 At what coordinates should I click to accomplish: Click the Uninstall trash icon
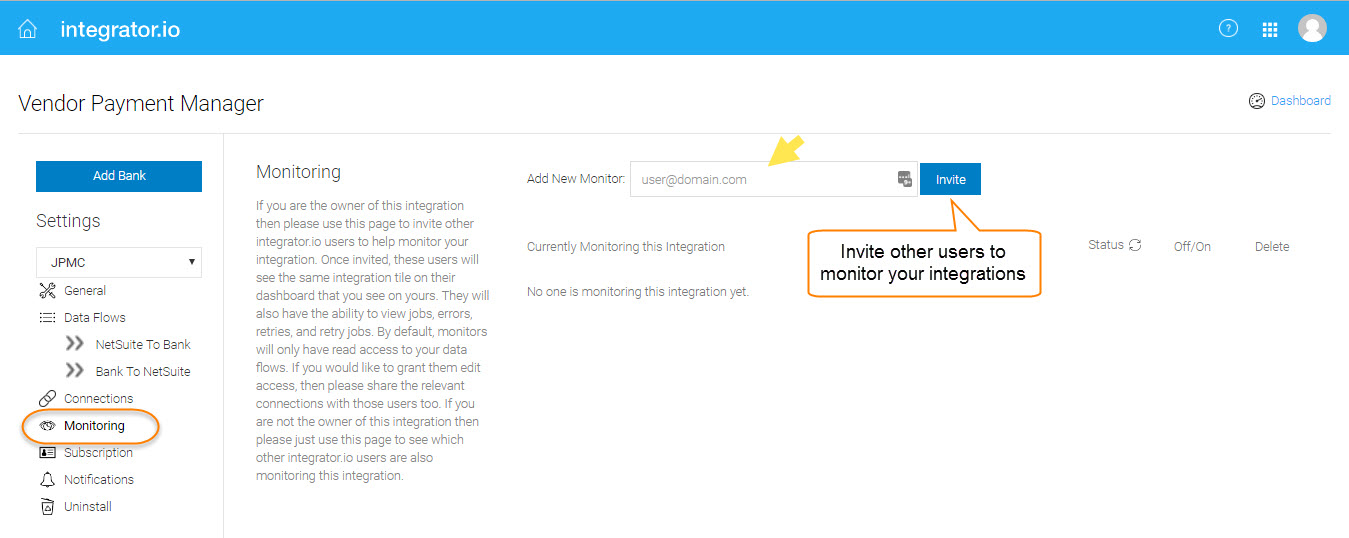coord(47,507)
